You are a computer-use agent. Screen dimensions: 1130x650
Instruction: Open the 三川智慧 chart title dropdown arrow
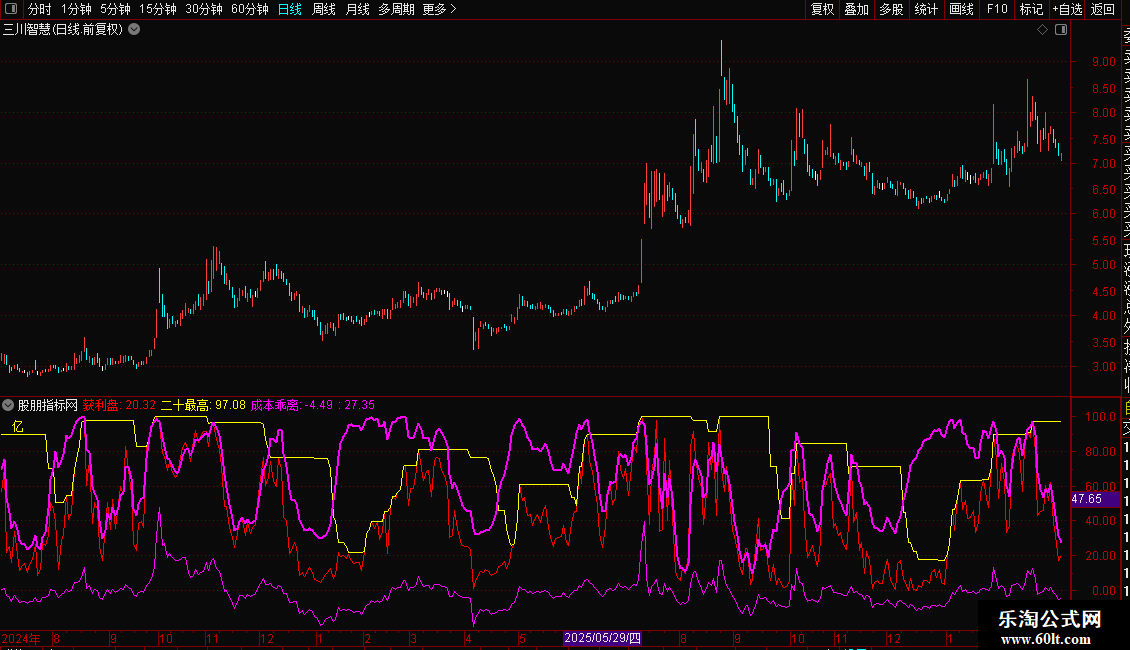point(134,30)
